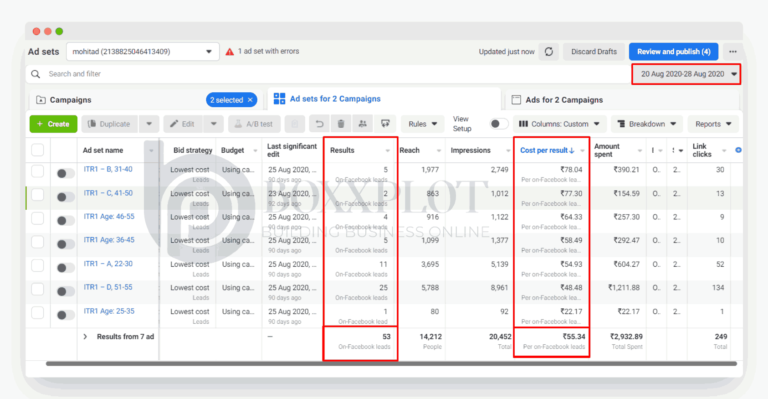Expand the Results from 7 ad row
The height and width of the screenshot is (399, 768).
tap(85, 336)
